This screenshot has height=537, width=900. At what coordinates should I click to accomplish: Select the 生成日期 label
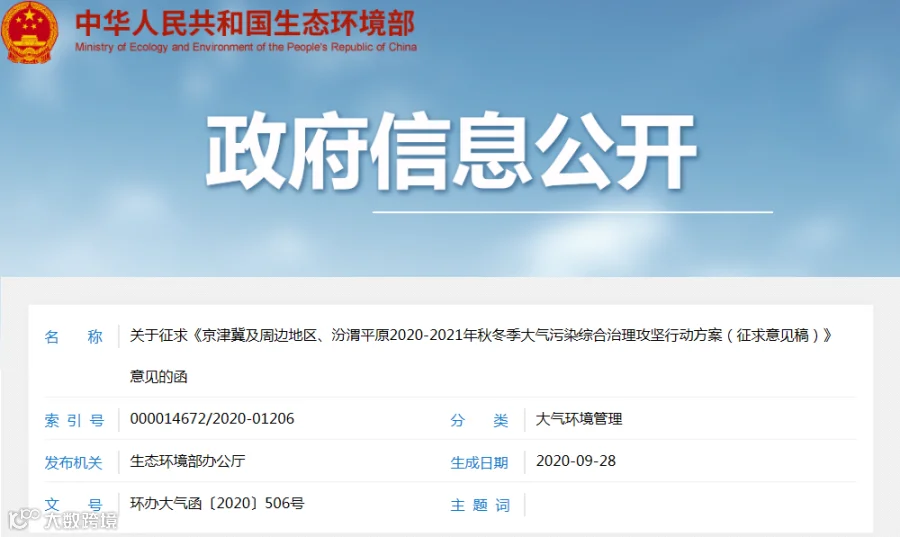(x=479, y=463)
